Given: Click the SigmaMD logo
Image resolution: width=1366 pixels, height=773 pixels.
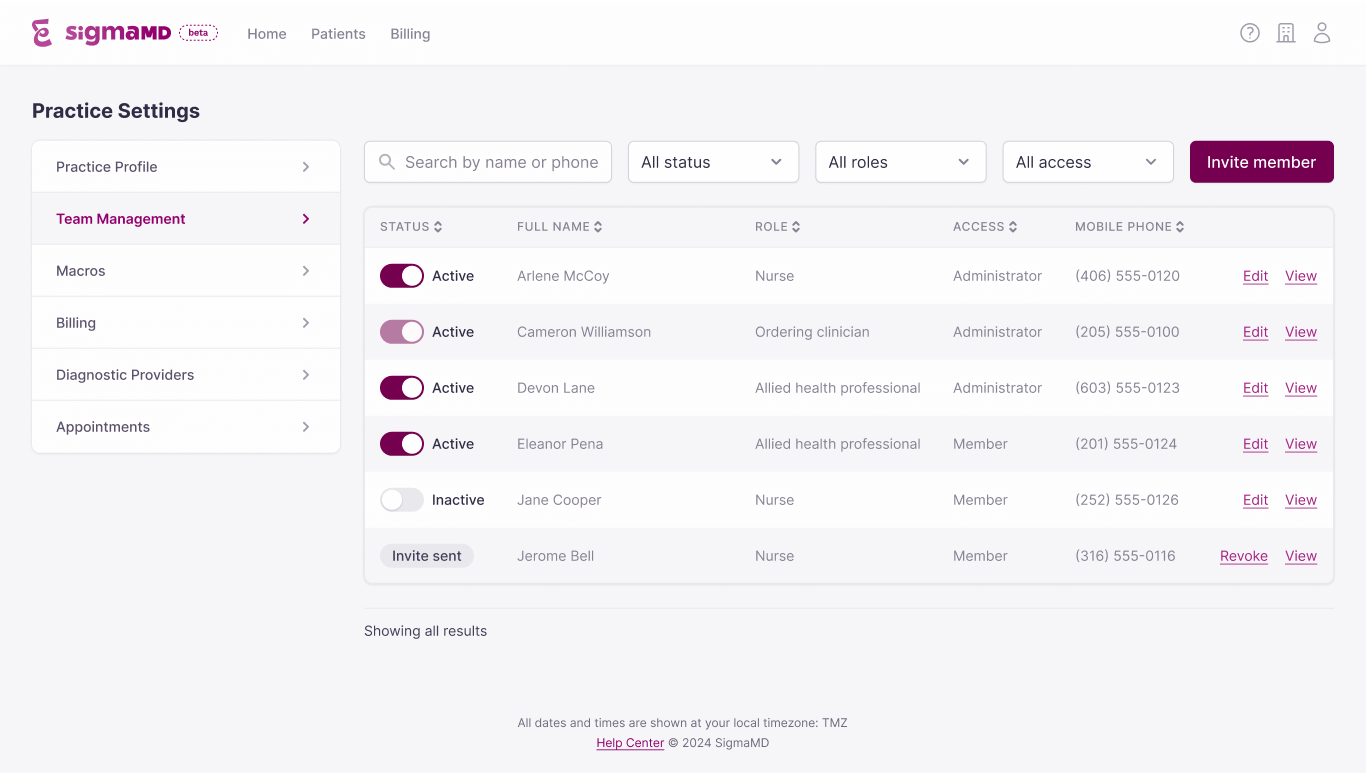Looking at the screenshot, I should (100, 31).
